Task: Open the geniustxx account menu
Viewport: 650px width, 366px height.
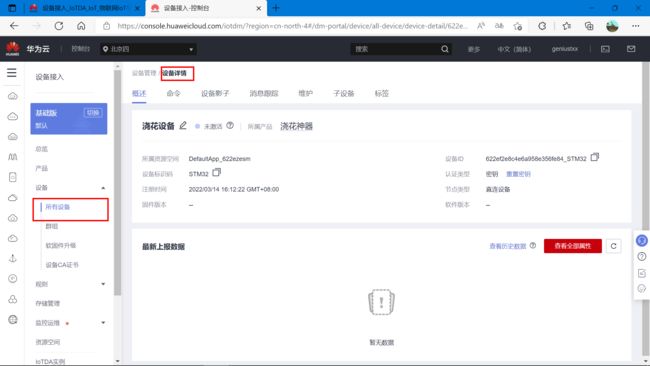Action: pyautogui.click(x=565, y=49)
